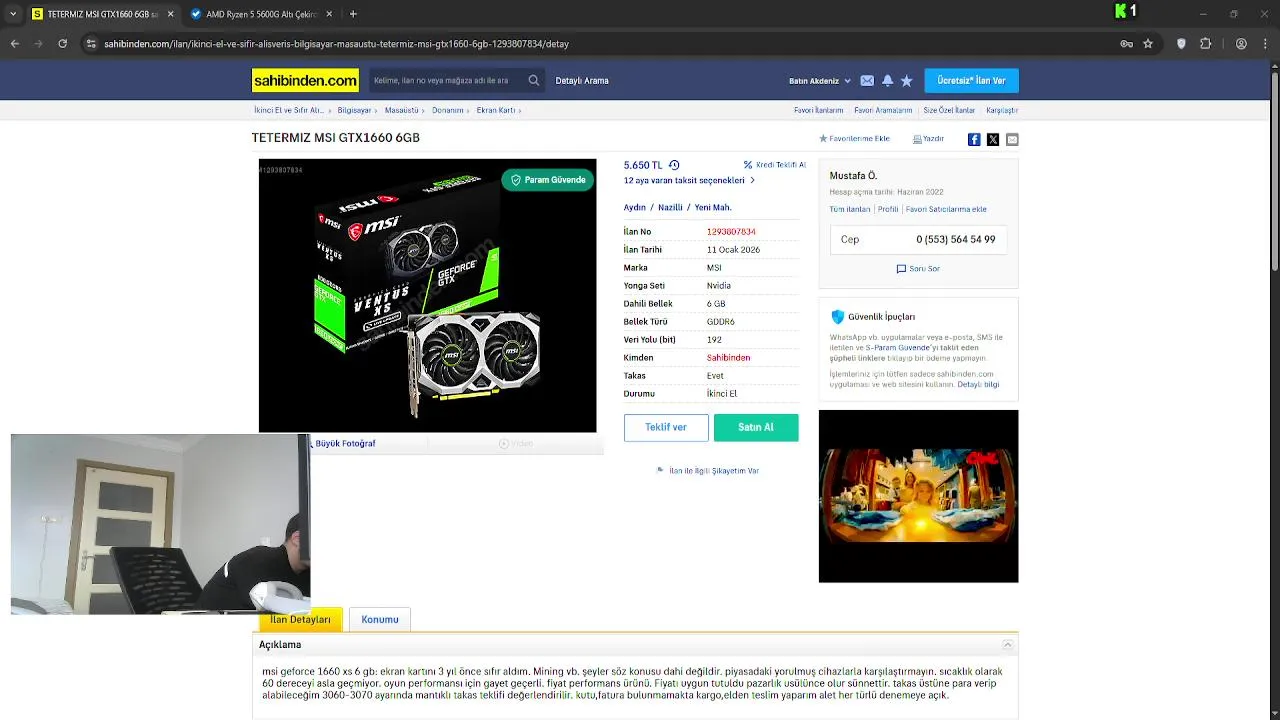Viewport: 1280px width, 720px height.
Task: Open Detaylı Arama link
Action: (x=582, y=81)
